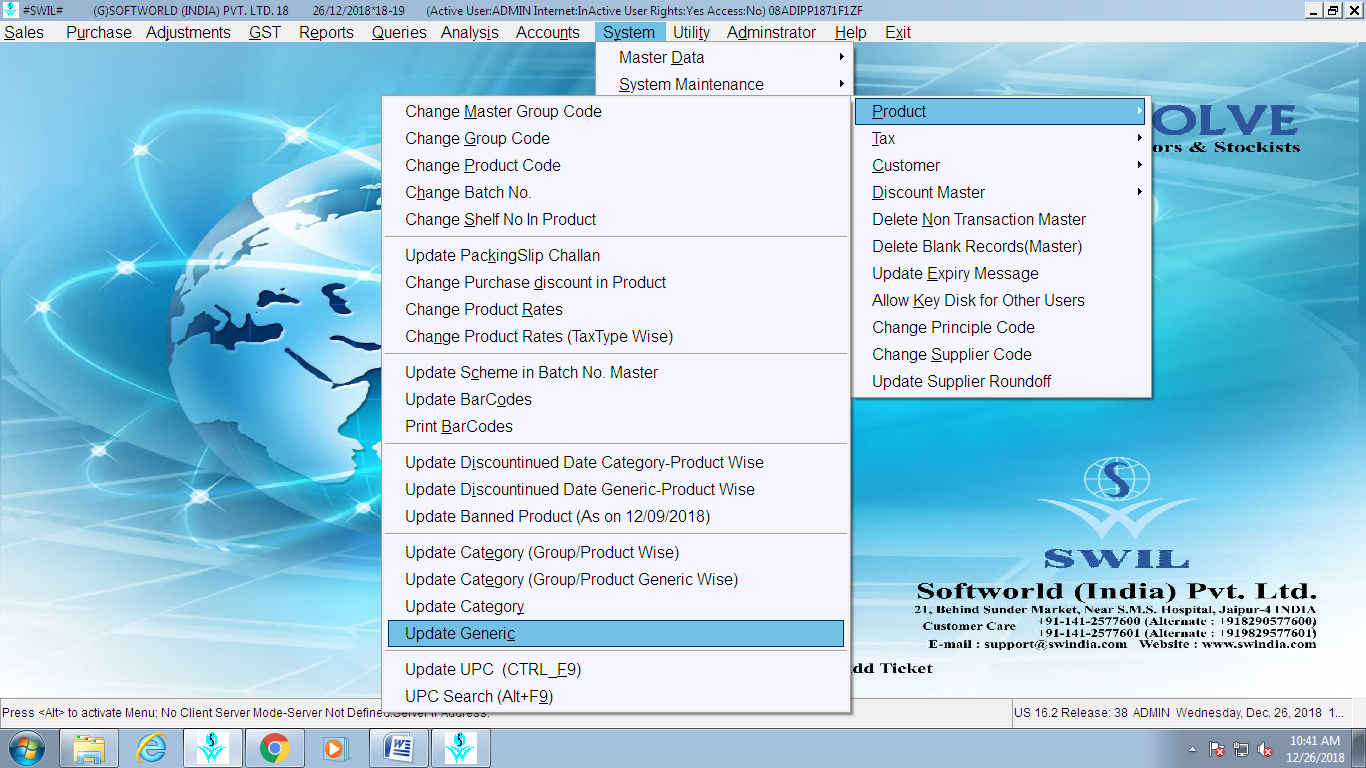This screenshot has height=768, width=1366.
Task: Choose Update Expiry Message
Action: 1001,273
